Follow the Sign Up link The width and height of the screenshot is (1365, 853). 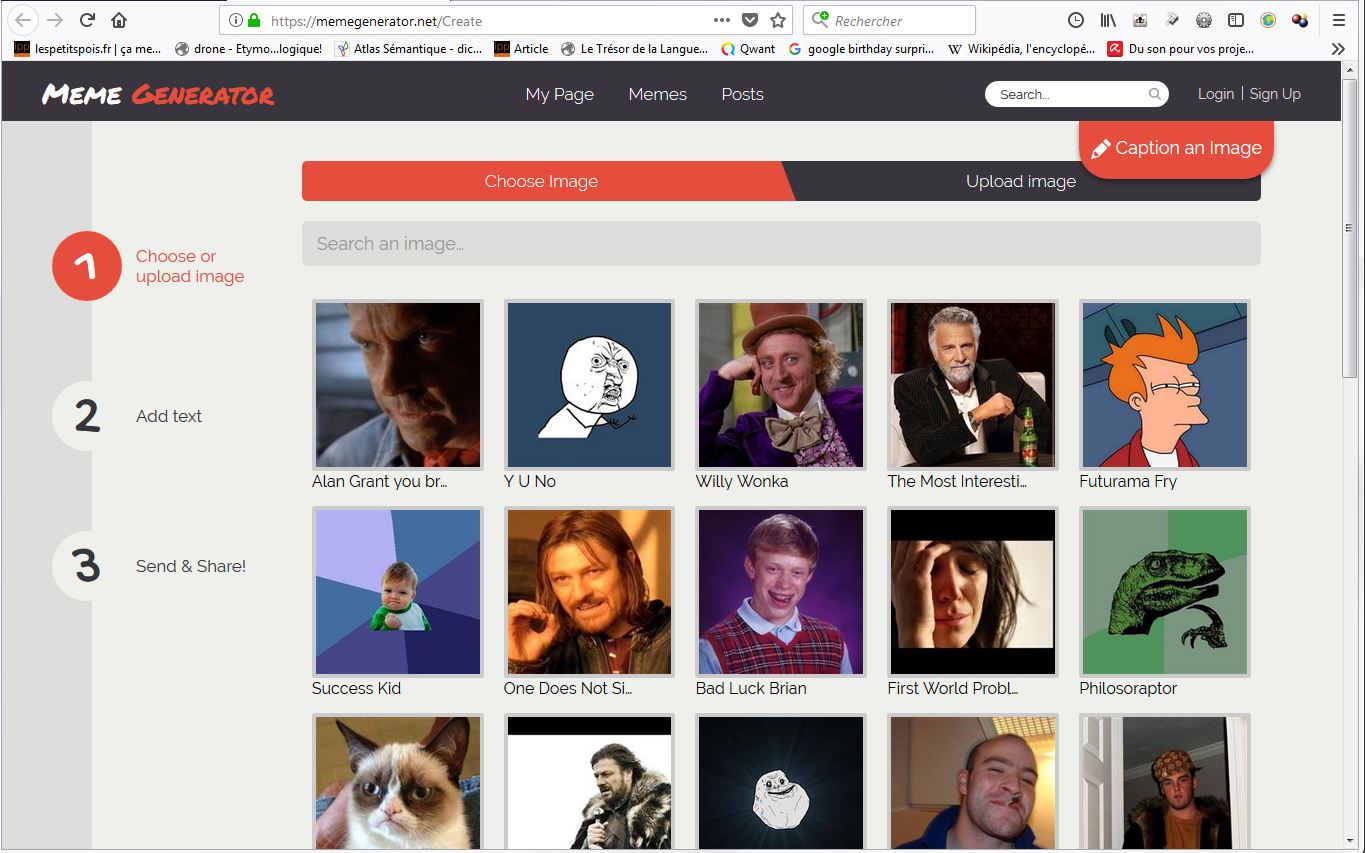coord(1275,94)
